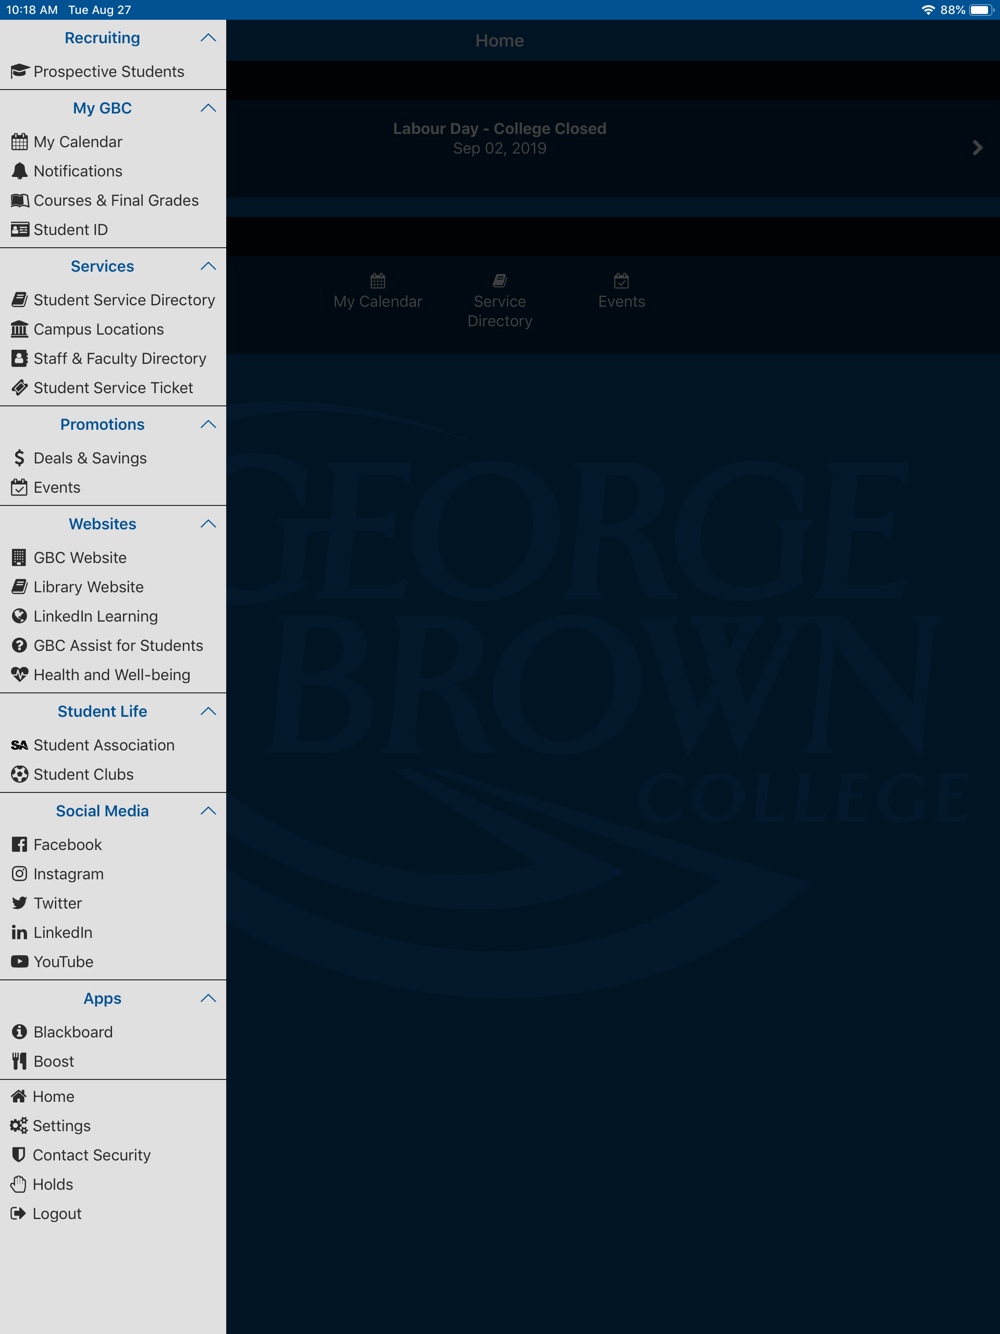Open Deals & Savings dollar icon
The width and height of the screenshot is (1000, 1334).
[x=19, y=458]
